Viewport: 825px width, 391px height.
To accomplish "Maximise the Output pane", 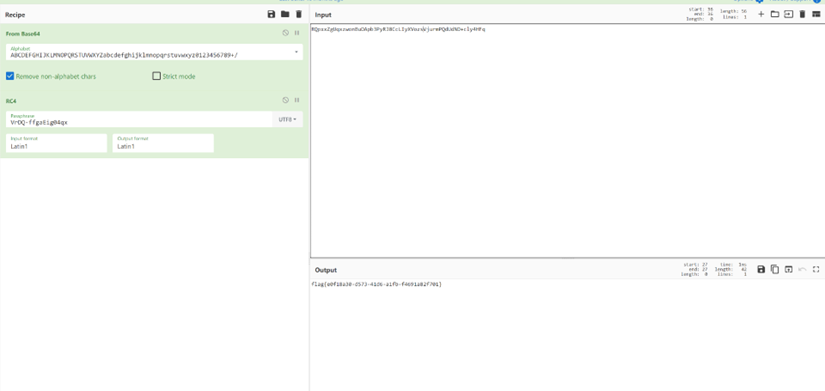I will [x=816, y=269].
